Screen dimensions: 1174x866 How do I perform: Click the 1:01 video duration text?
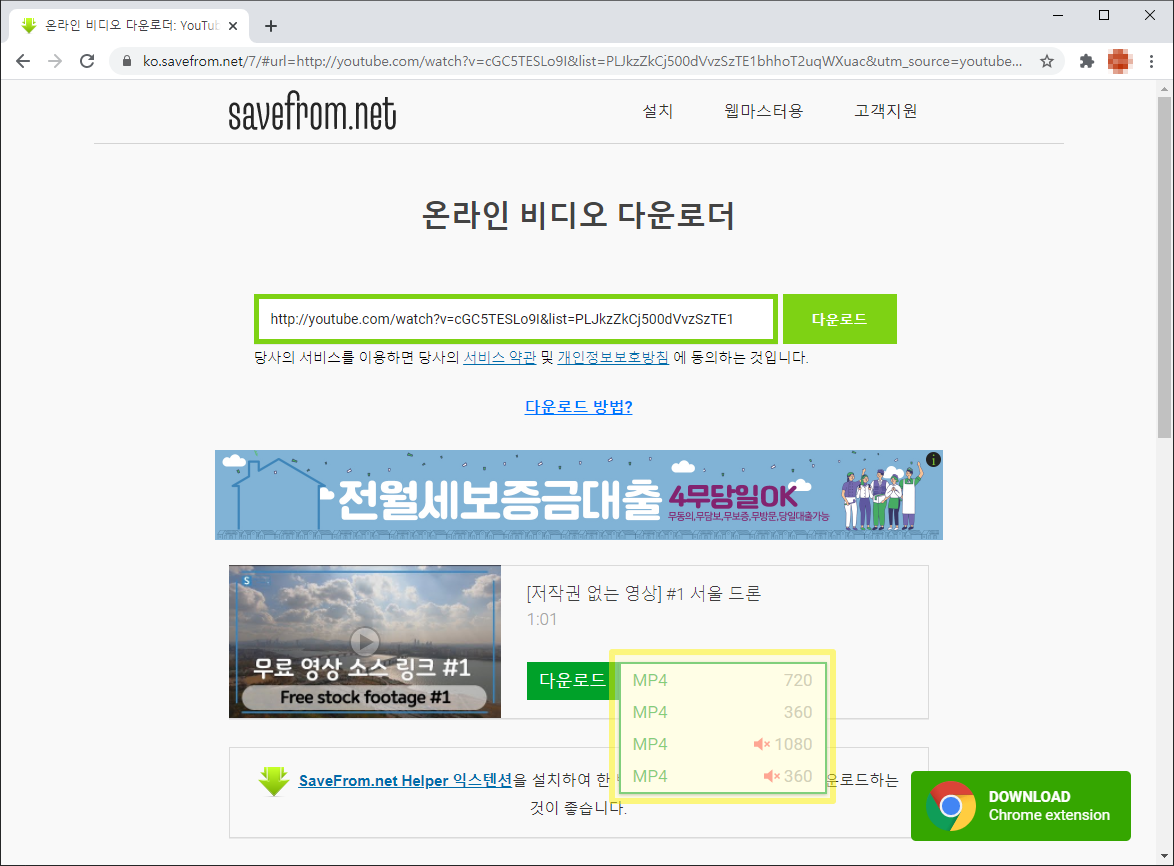pos(542,620)
